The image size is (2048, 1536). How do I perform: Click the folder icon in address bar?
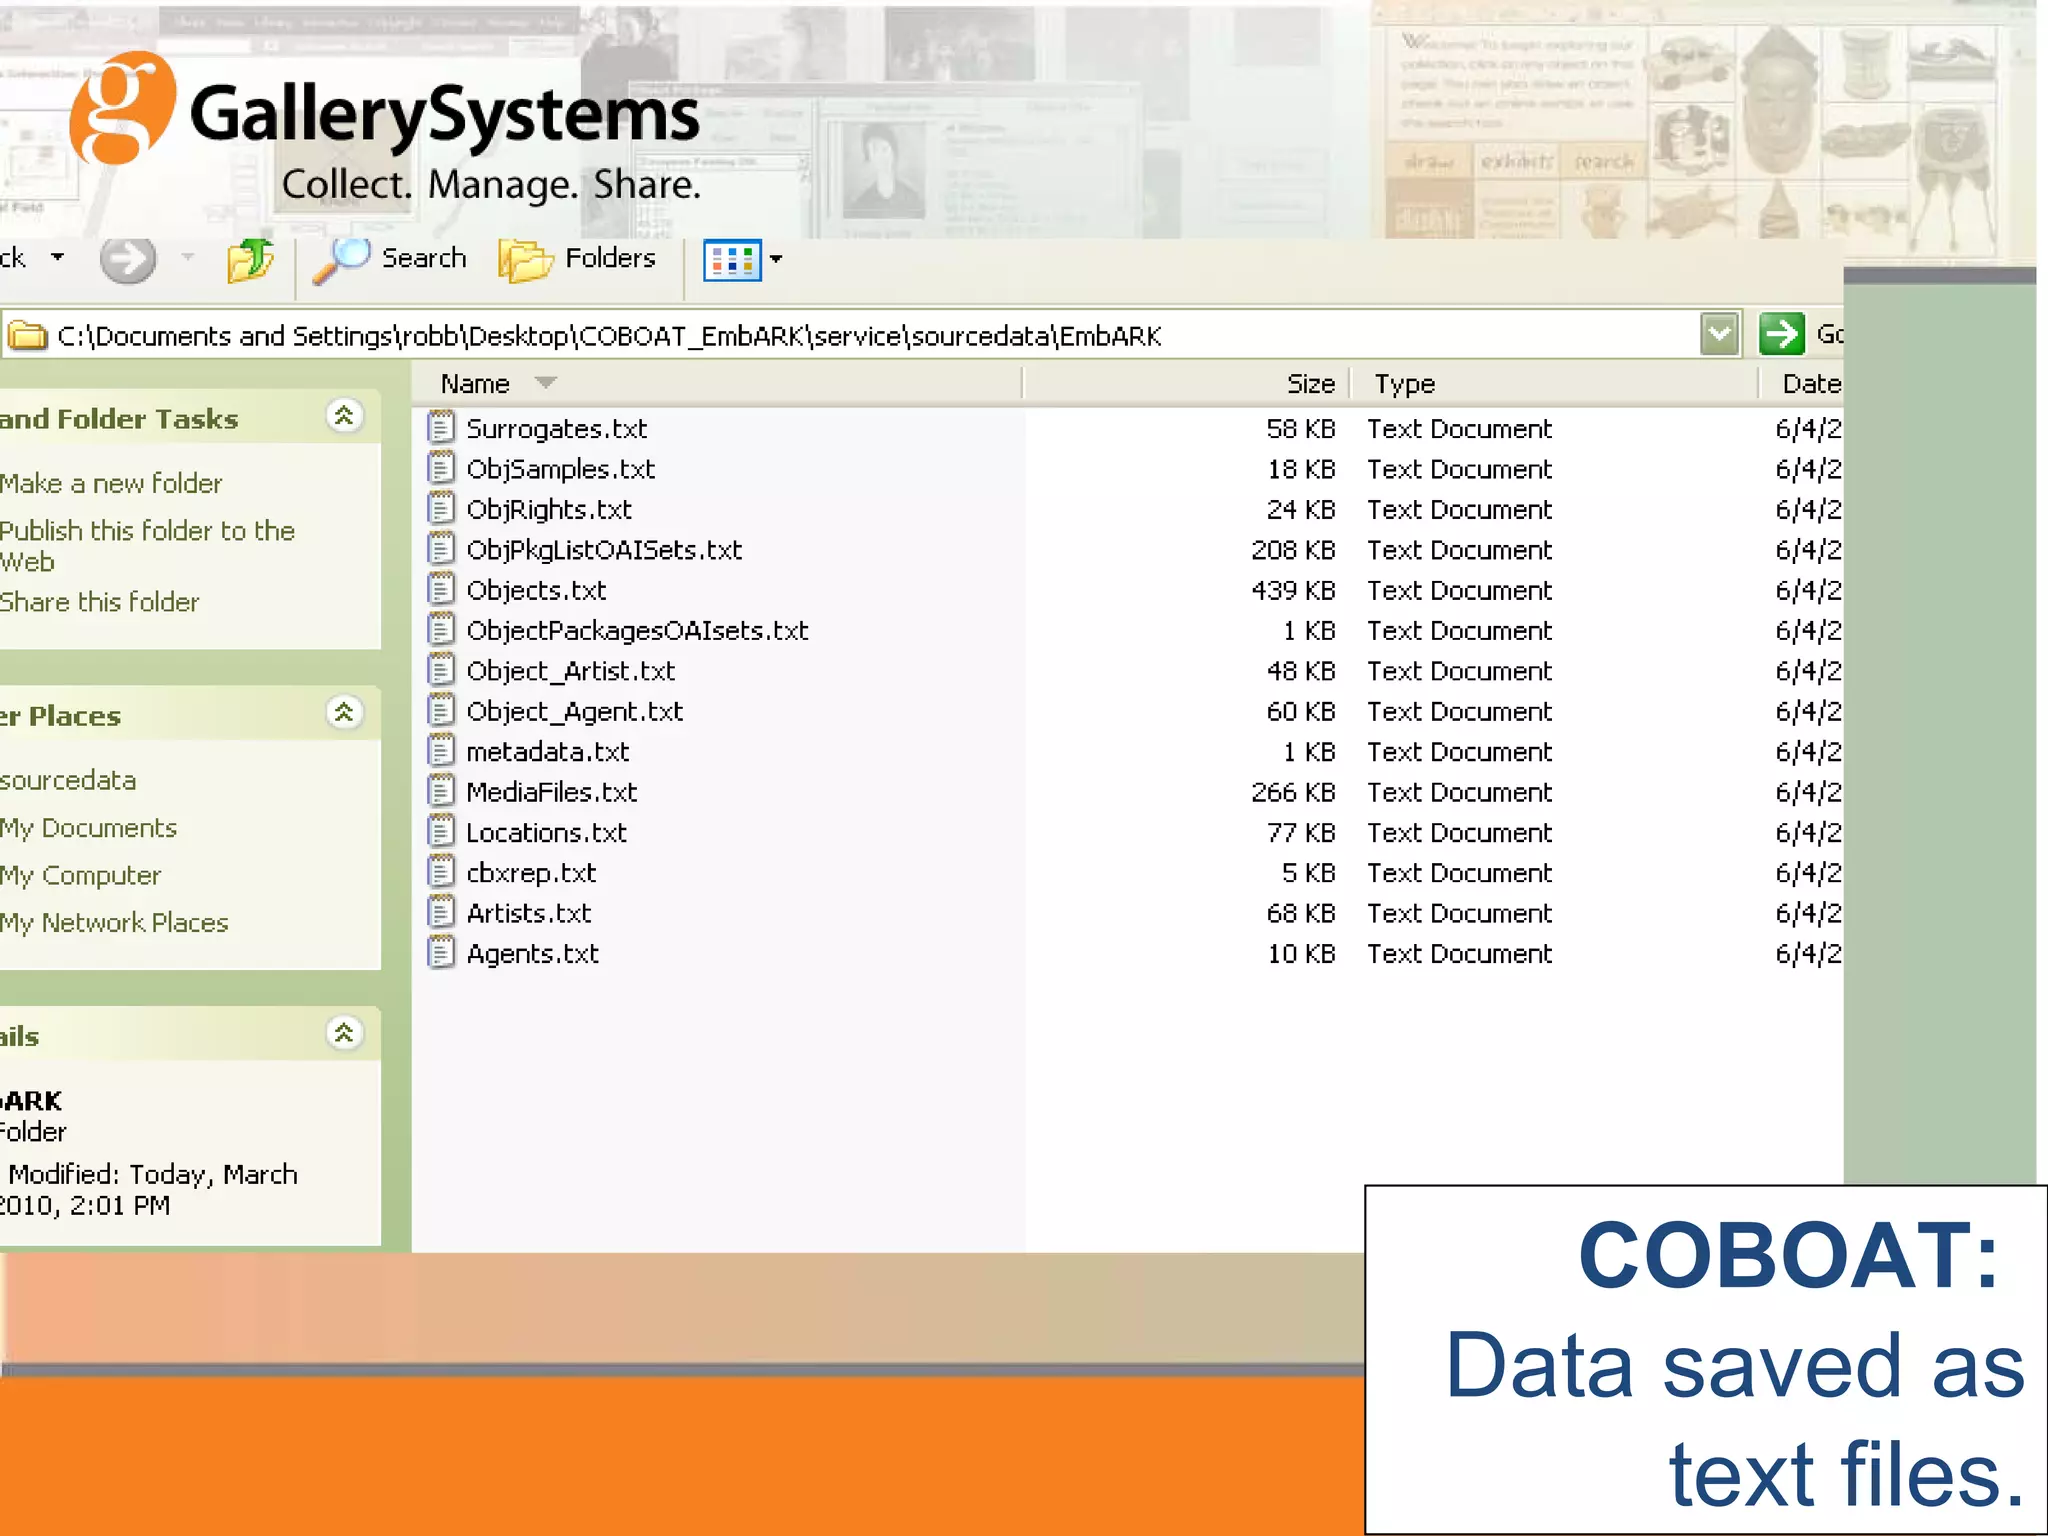coord(28,335)
